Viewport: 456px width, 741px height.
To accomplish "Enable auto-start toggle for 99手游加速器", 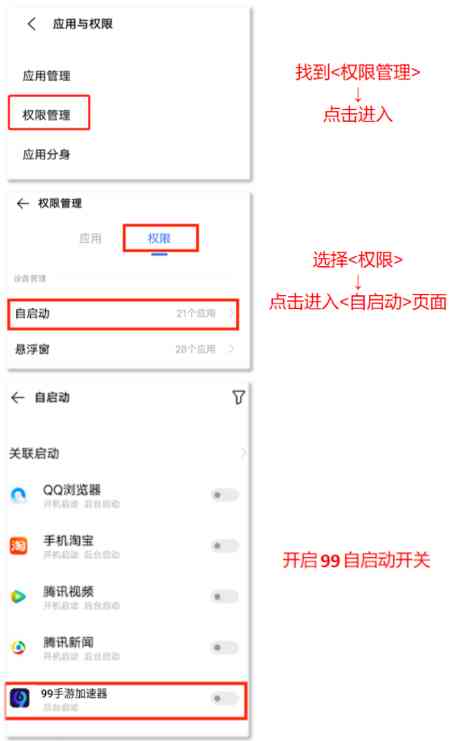I will (x=224, y=698).
